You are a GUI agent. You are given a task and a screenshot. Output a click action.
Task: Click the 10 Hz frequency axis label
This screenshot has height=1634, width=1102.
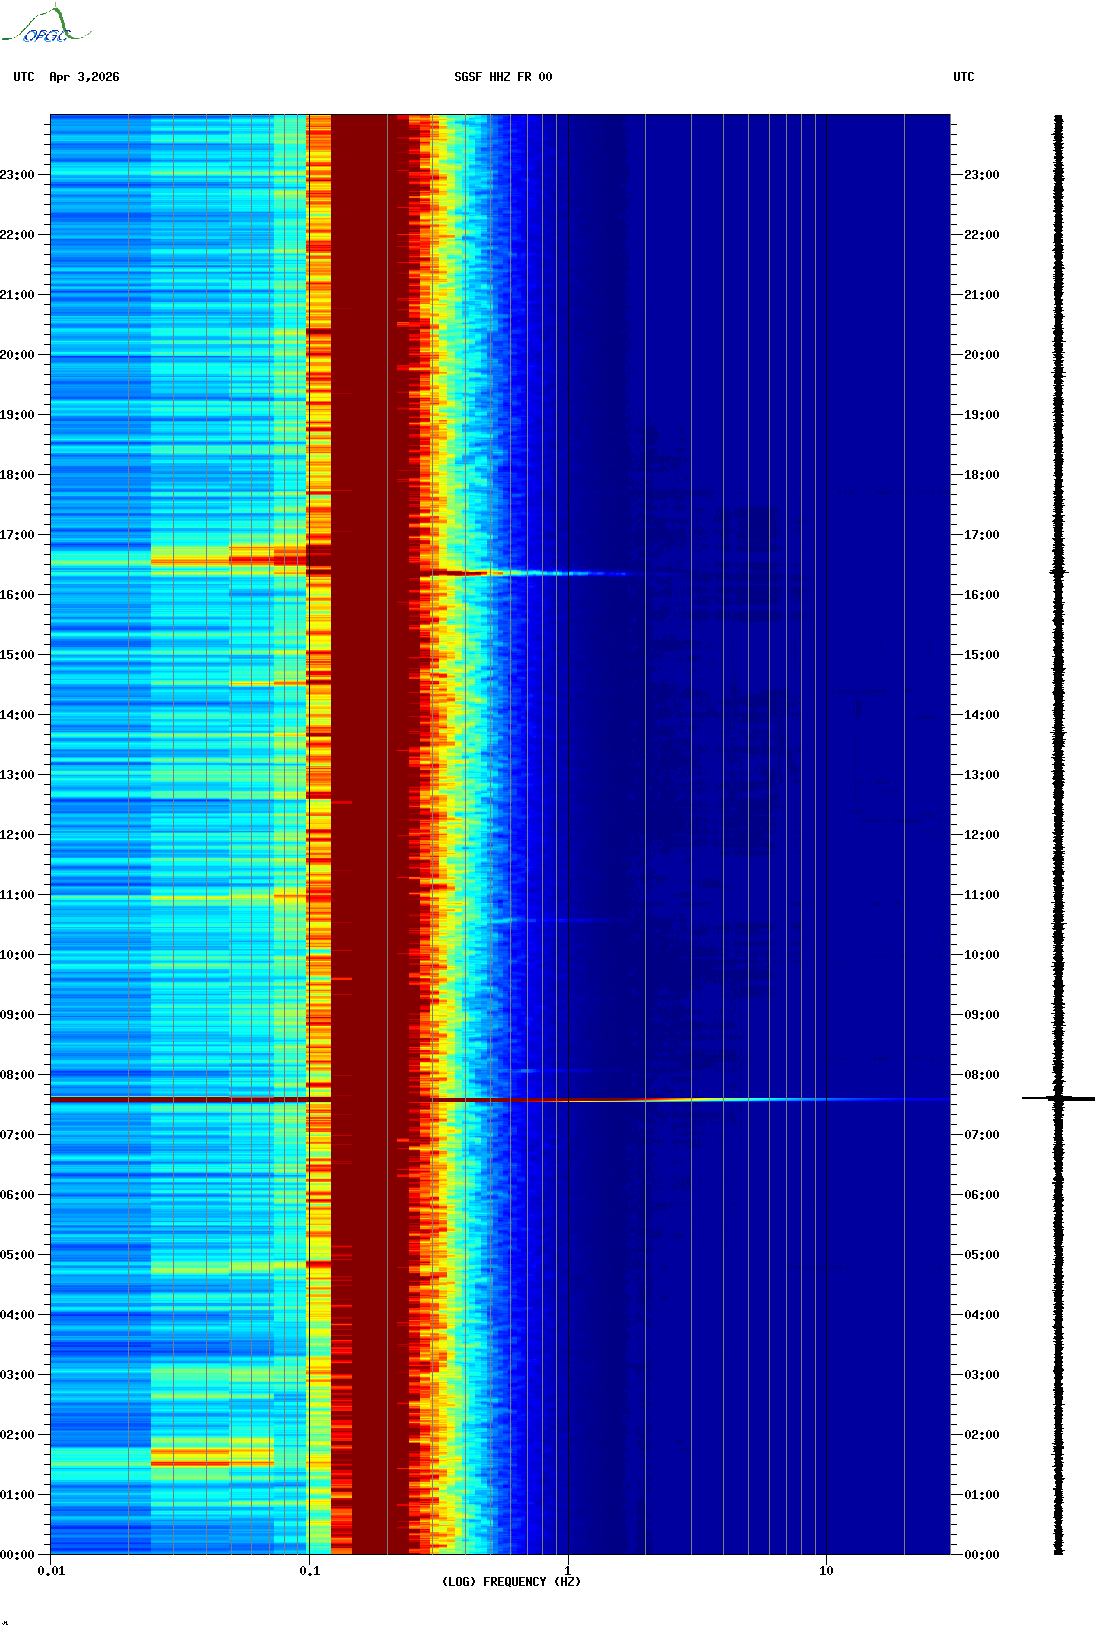826,1571
